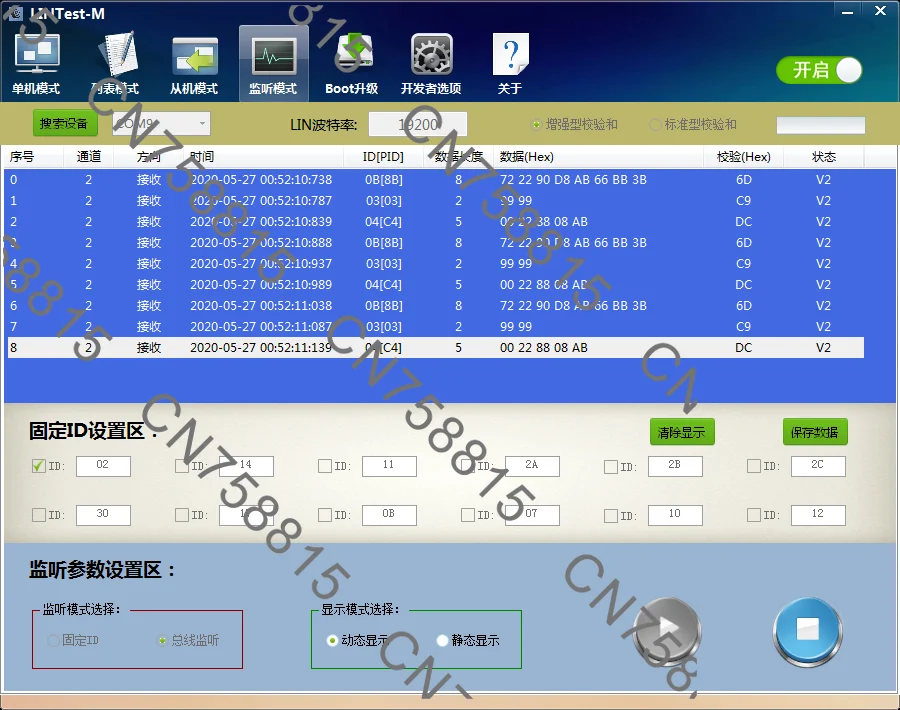Screen dimensions: 900x710
Task: Click the ID field containing 0B
Action: 389,515
